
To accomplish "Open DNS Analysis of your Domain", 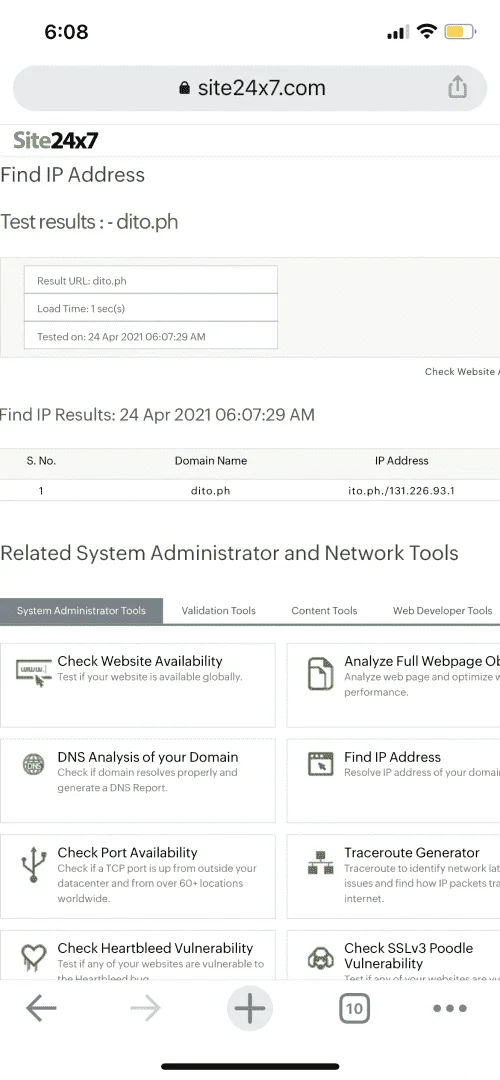I will tap(147, 757).
